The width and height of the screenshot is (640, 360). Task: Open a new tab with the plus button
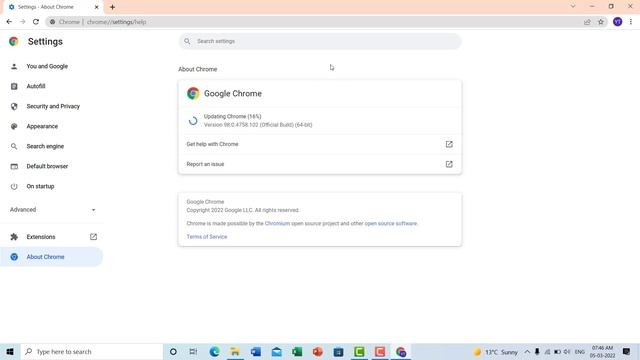[112, 7]
